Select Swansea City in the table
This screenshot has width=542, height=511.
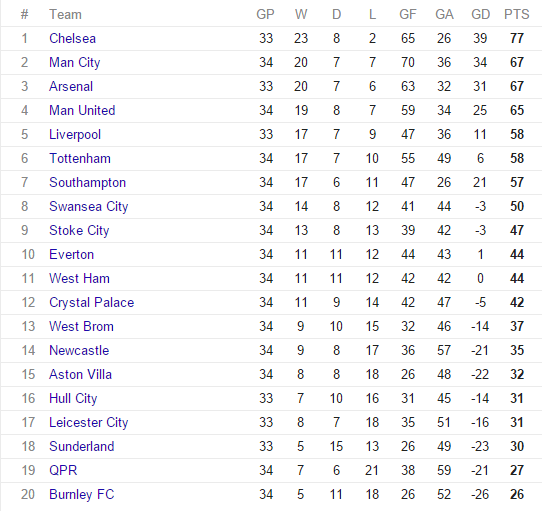[88, 206]
